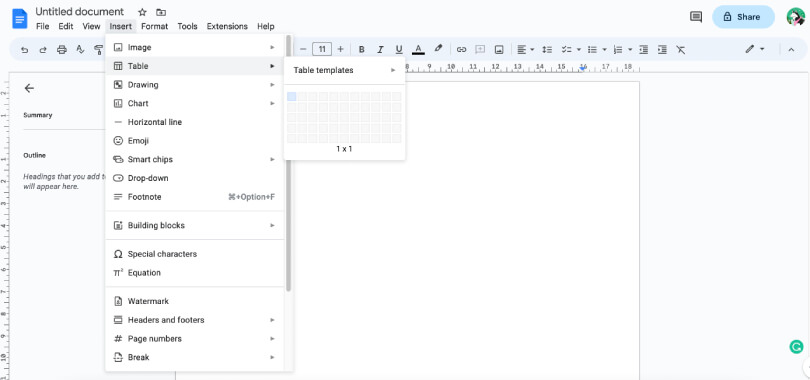Click the Print icon
Screen dimensions: 810x380
pyautogui.click(x=61, y=50)
